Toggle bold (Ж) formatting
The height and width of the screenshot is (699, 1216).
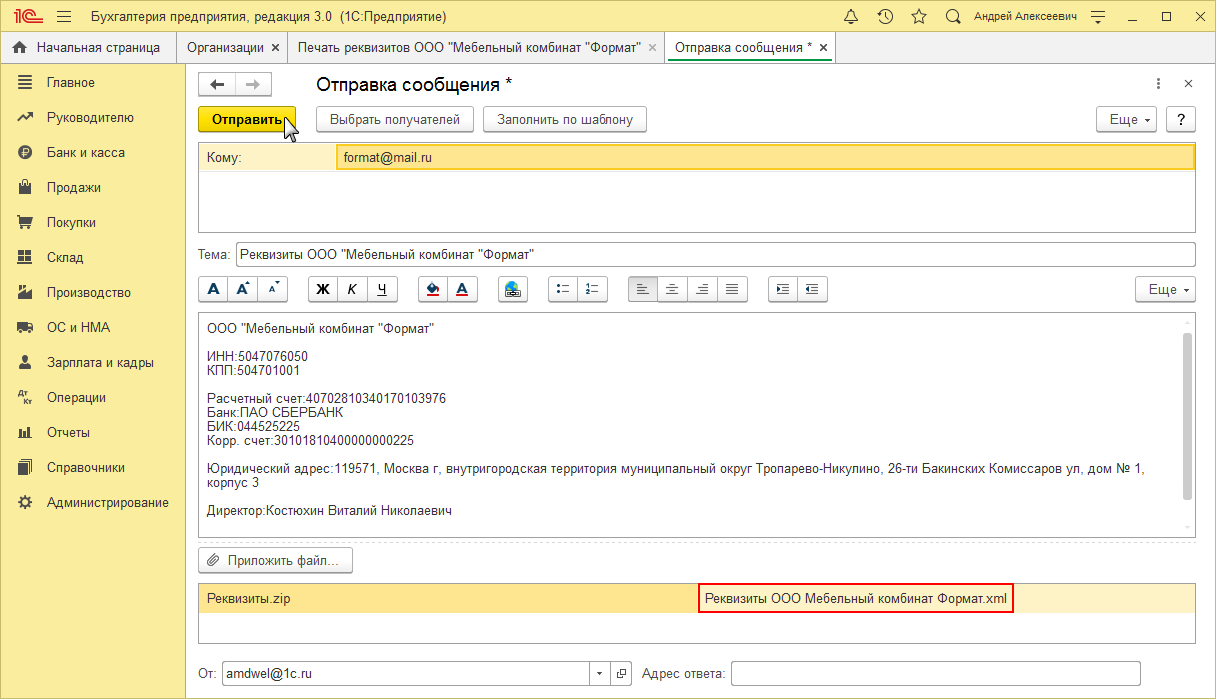322,289
